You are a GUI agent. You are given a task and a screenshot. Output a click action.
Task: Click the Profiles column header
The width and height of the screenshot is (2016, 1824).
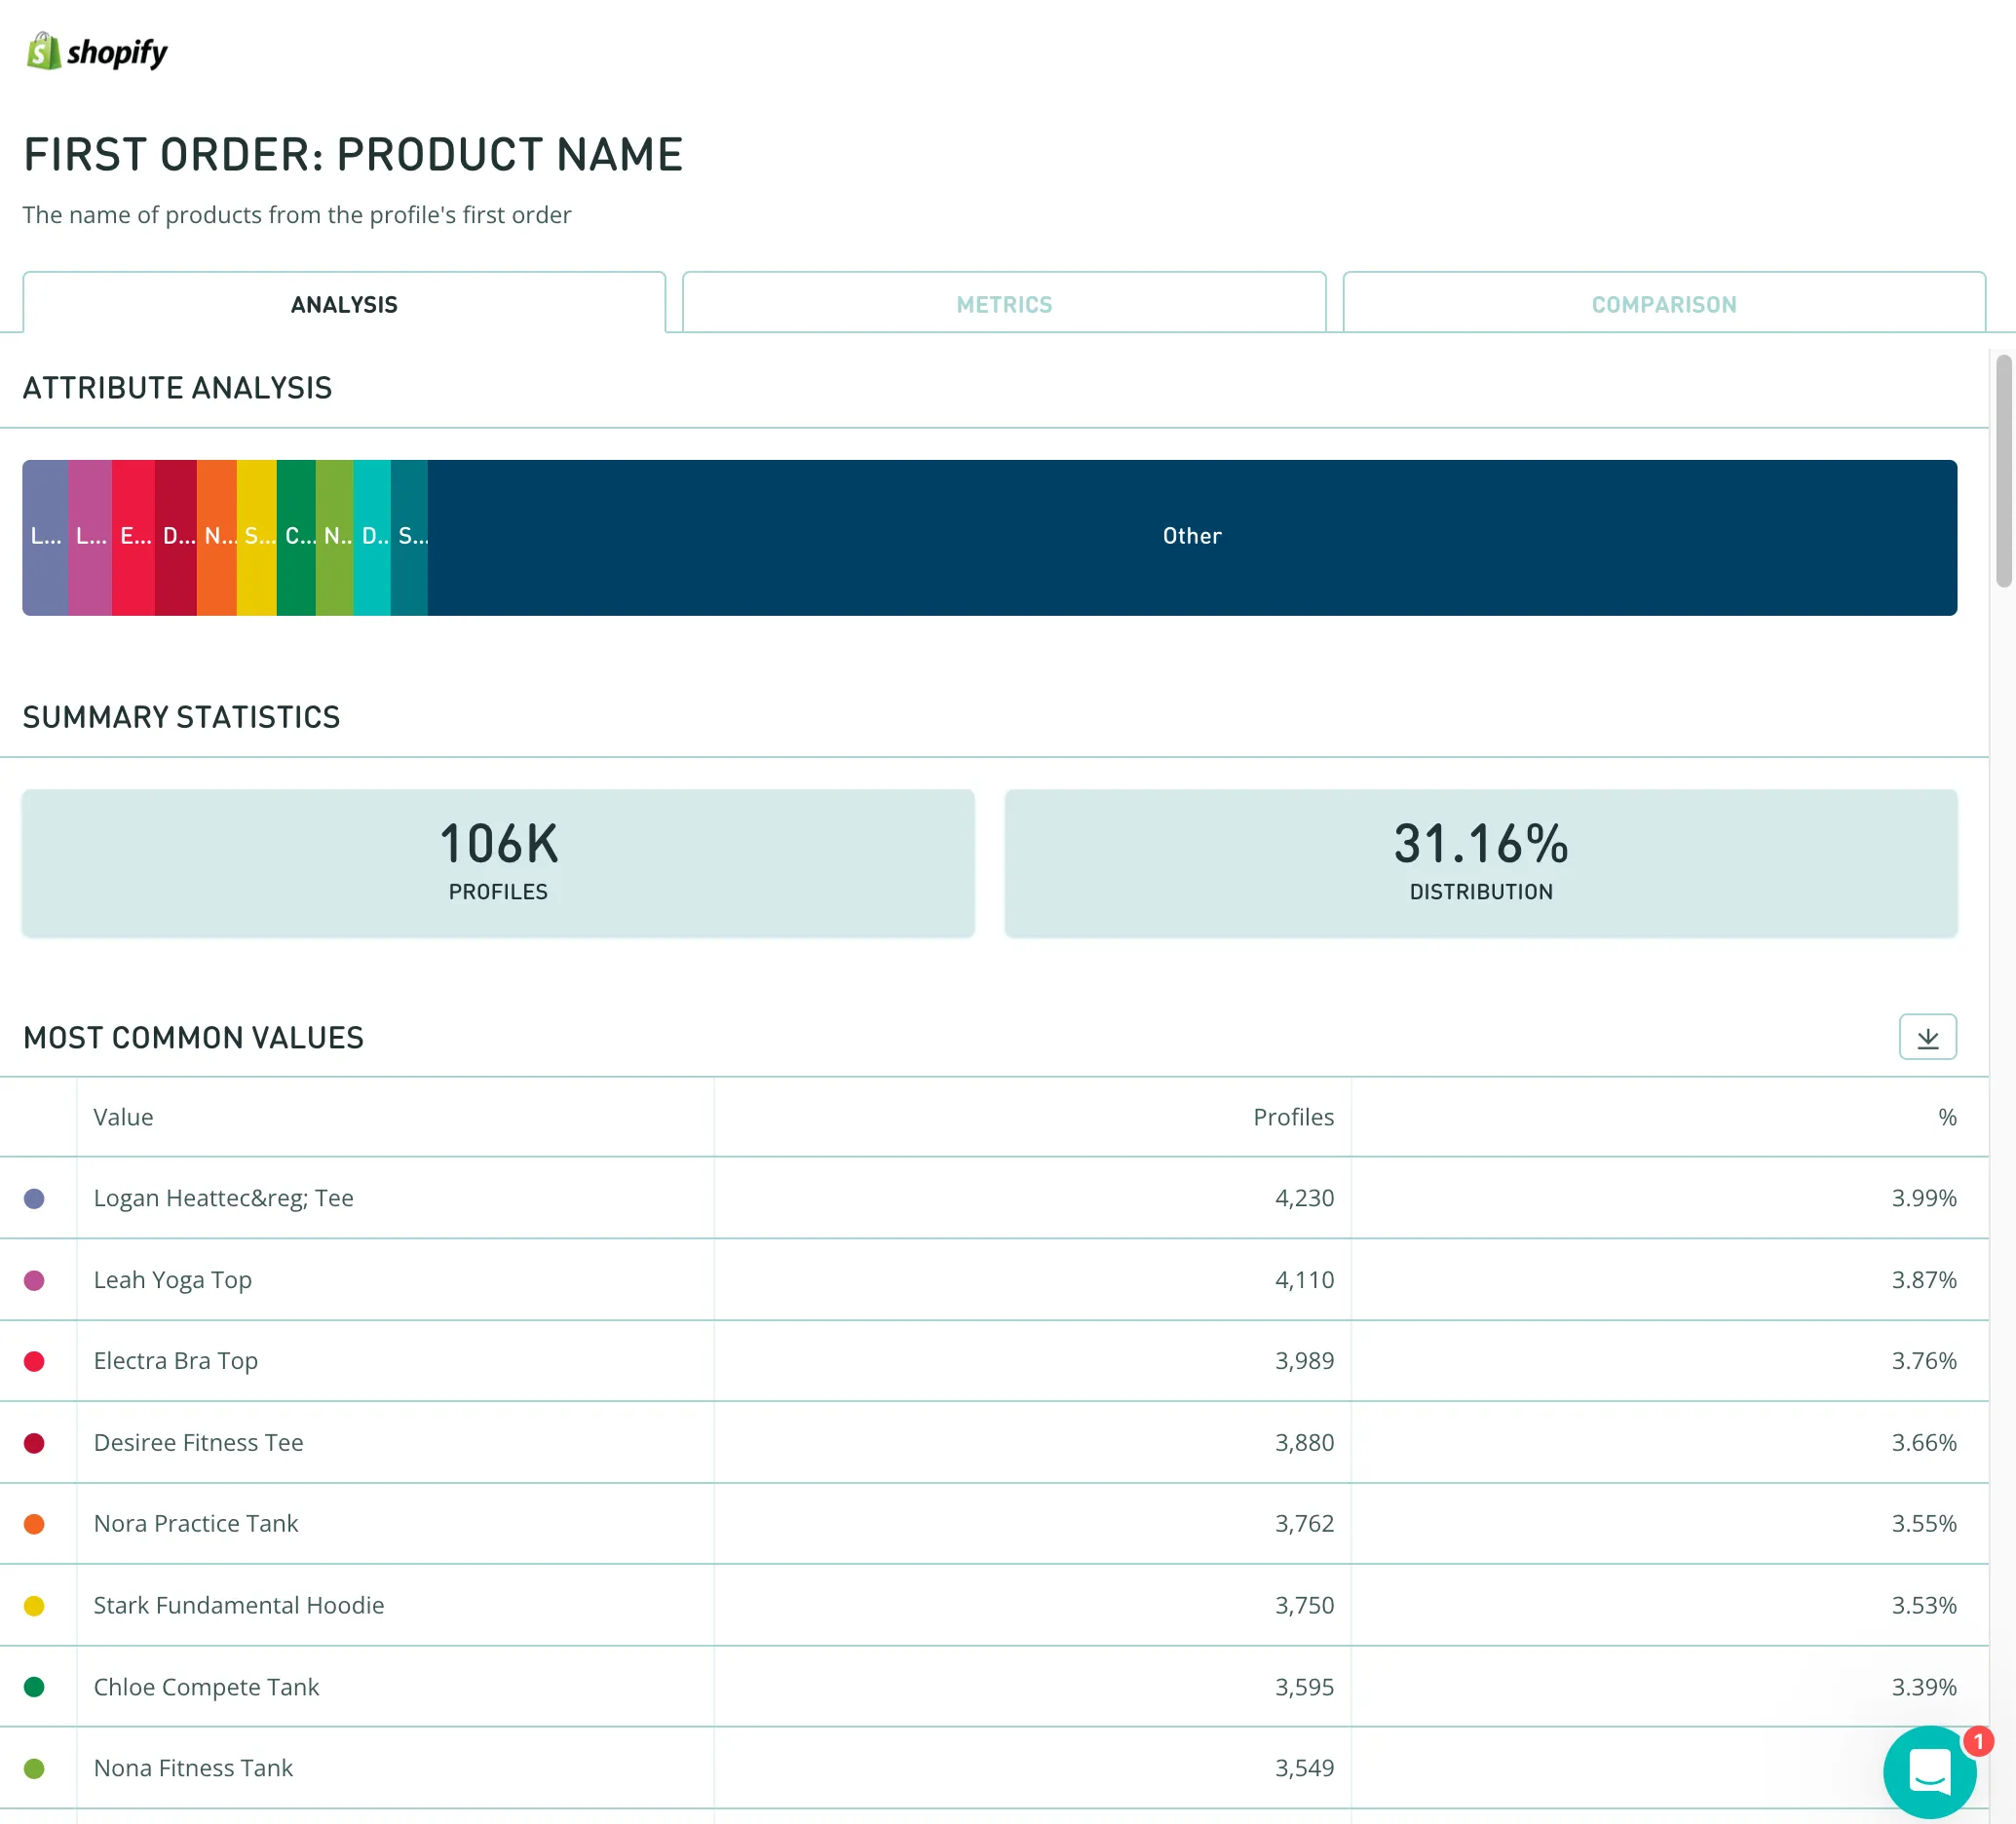point(1292,1117)
